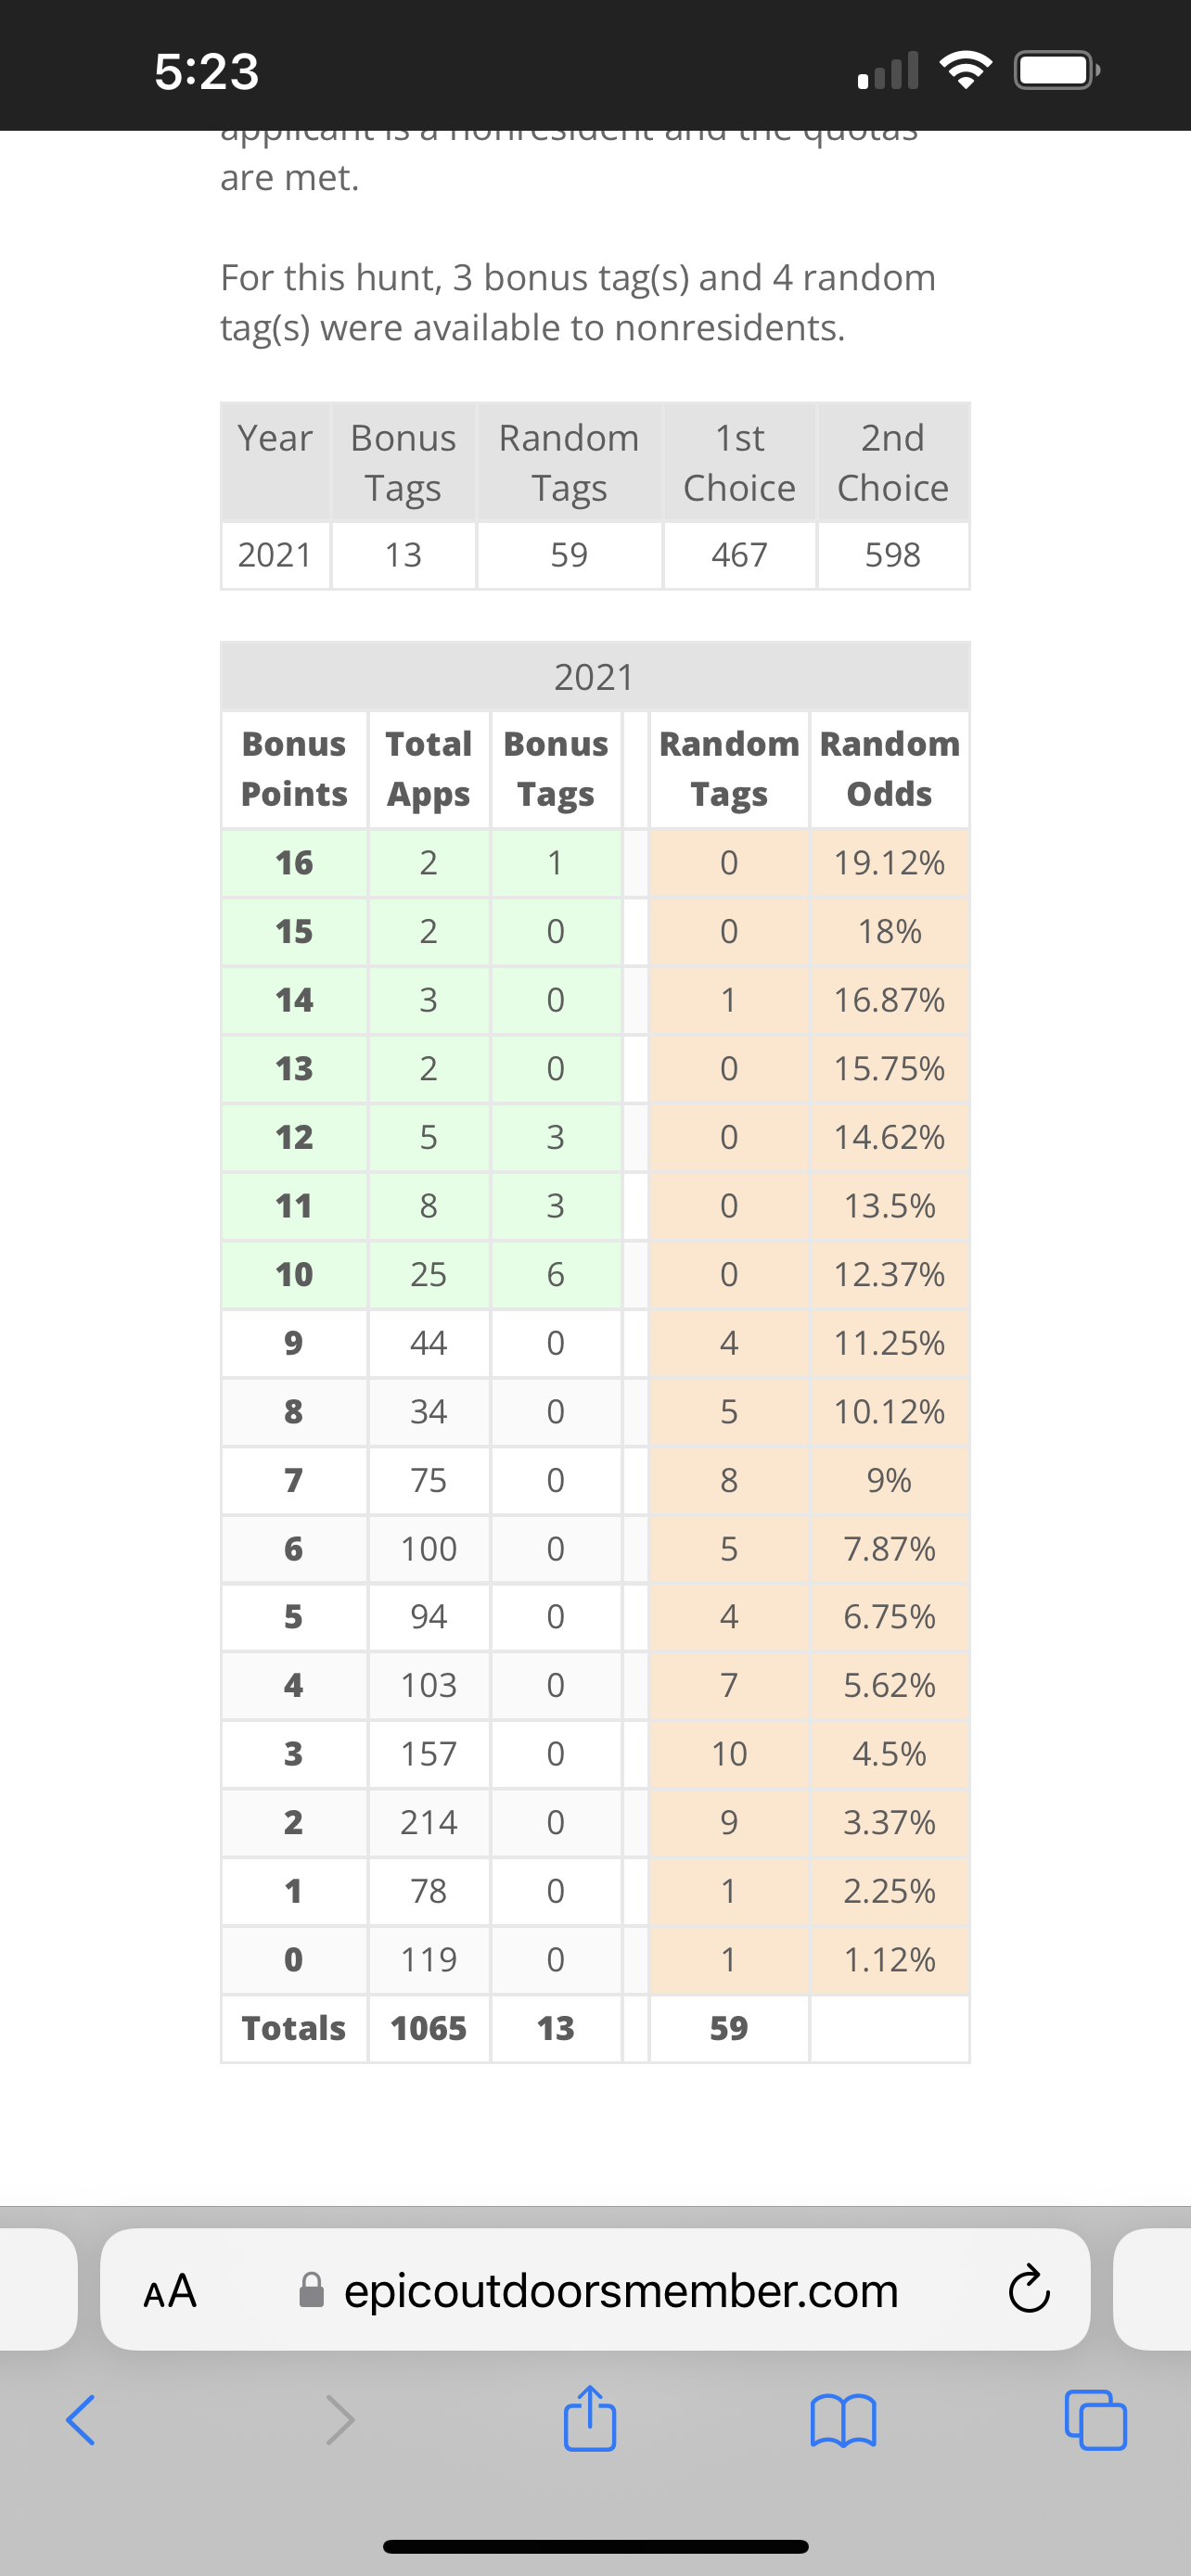Viewport: 1191px width, 2576px height.
Task: Open the AA reader options
Action: point(170,2291)
